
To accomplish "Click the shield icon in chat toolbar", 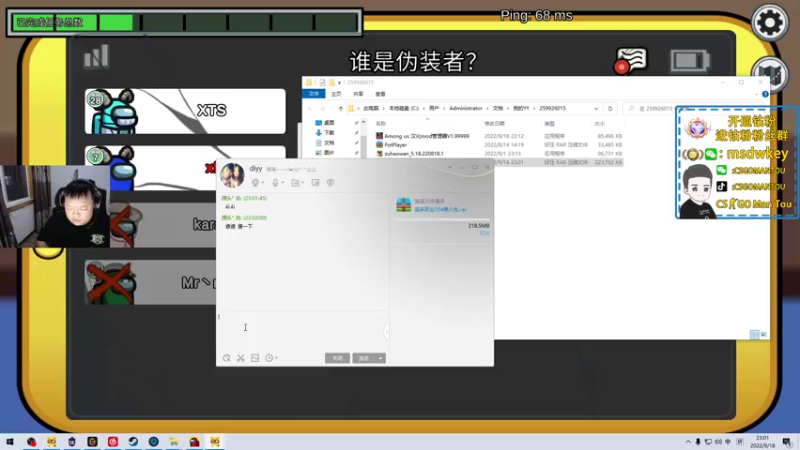I will point(331,183).
